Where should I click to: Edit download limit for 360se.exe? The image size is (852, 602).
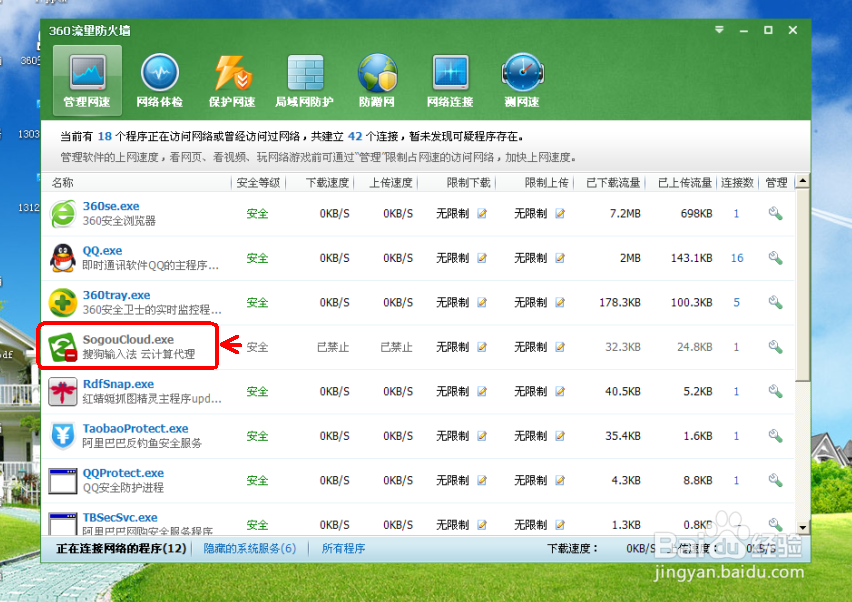(x=482, y=214)
